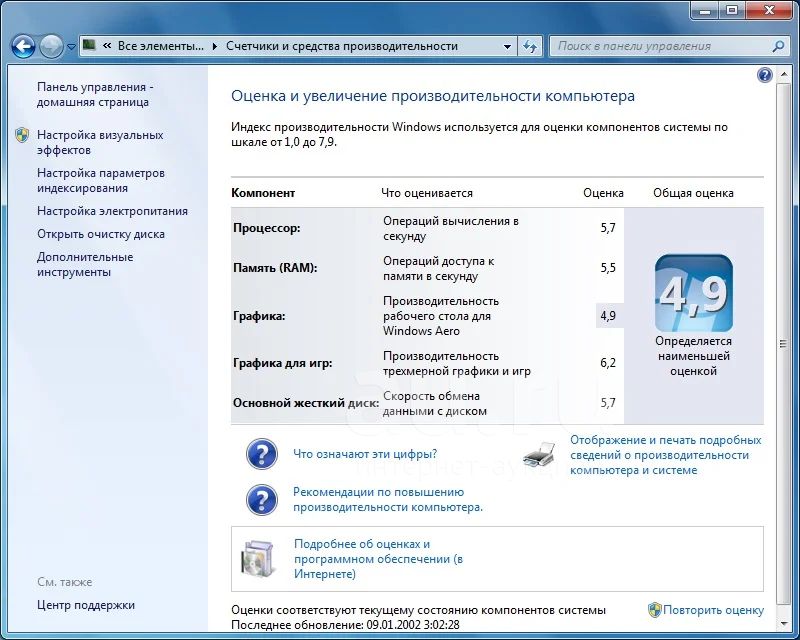Click the printer icon for detailed report
800x640 pixels.
(x=540, y=455)
